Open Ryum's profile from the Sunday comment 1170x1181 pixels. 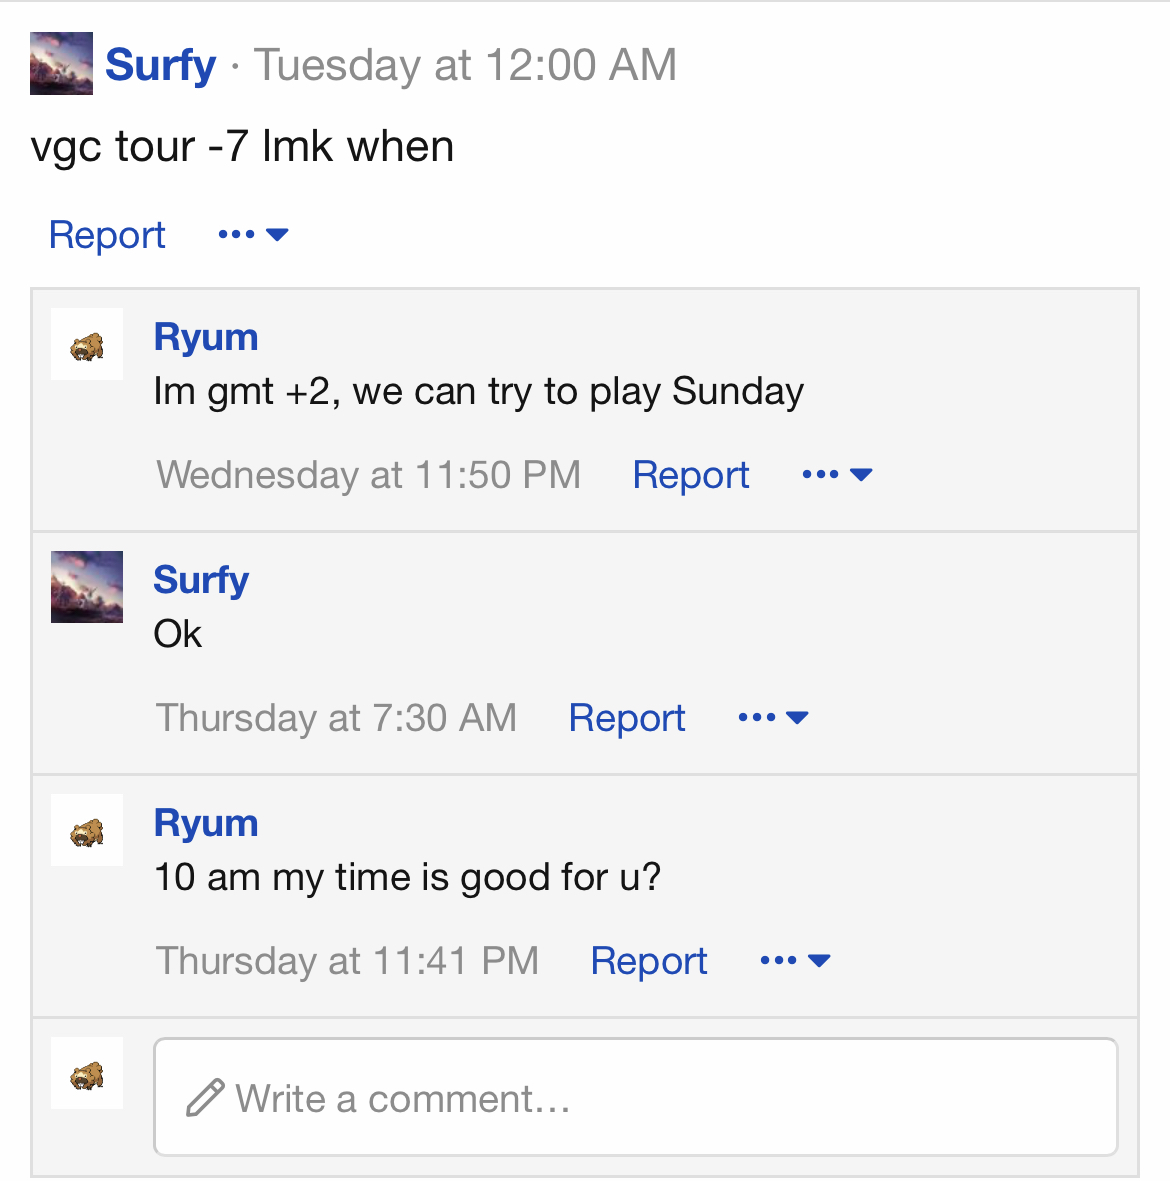206,337
